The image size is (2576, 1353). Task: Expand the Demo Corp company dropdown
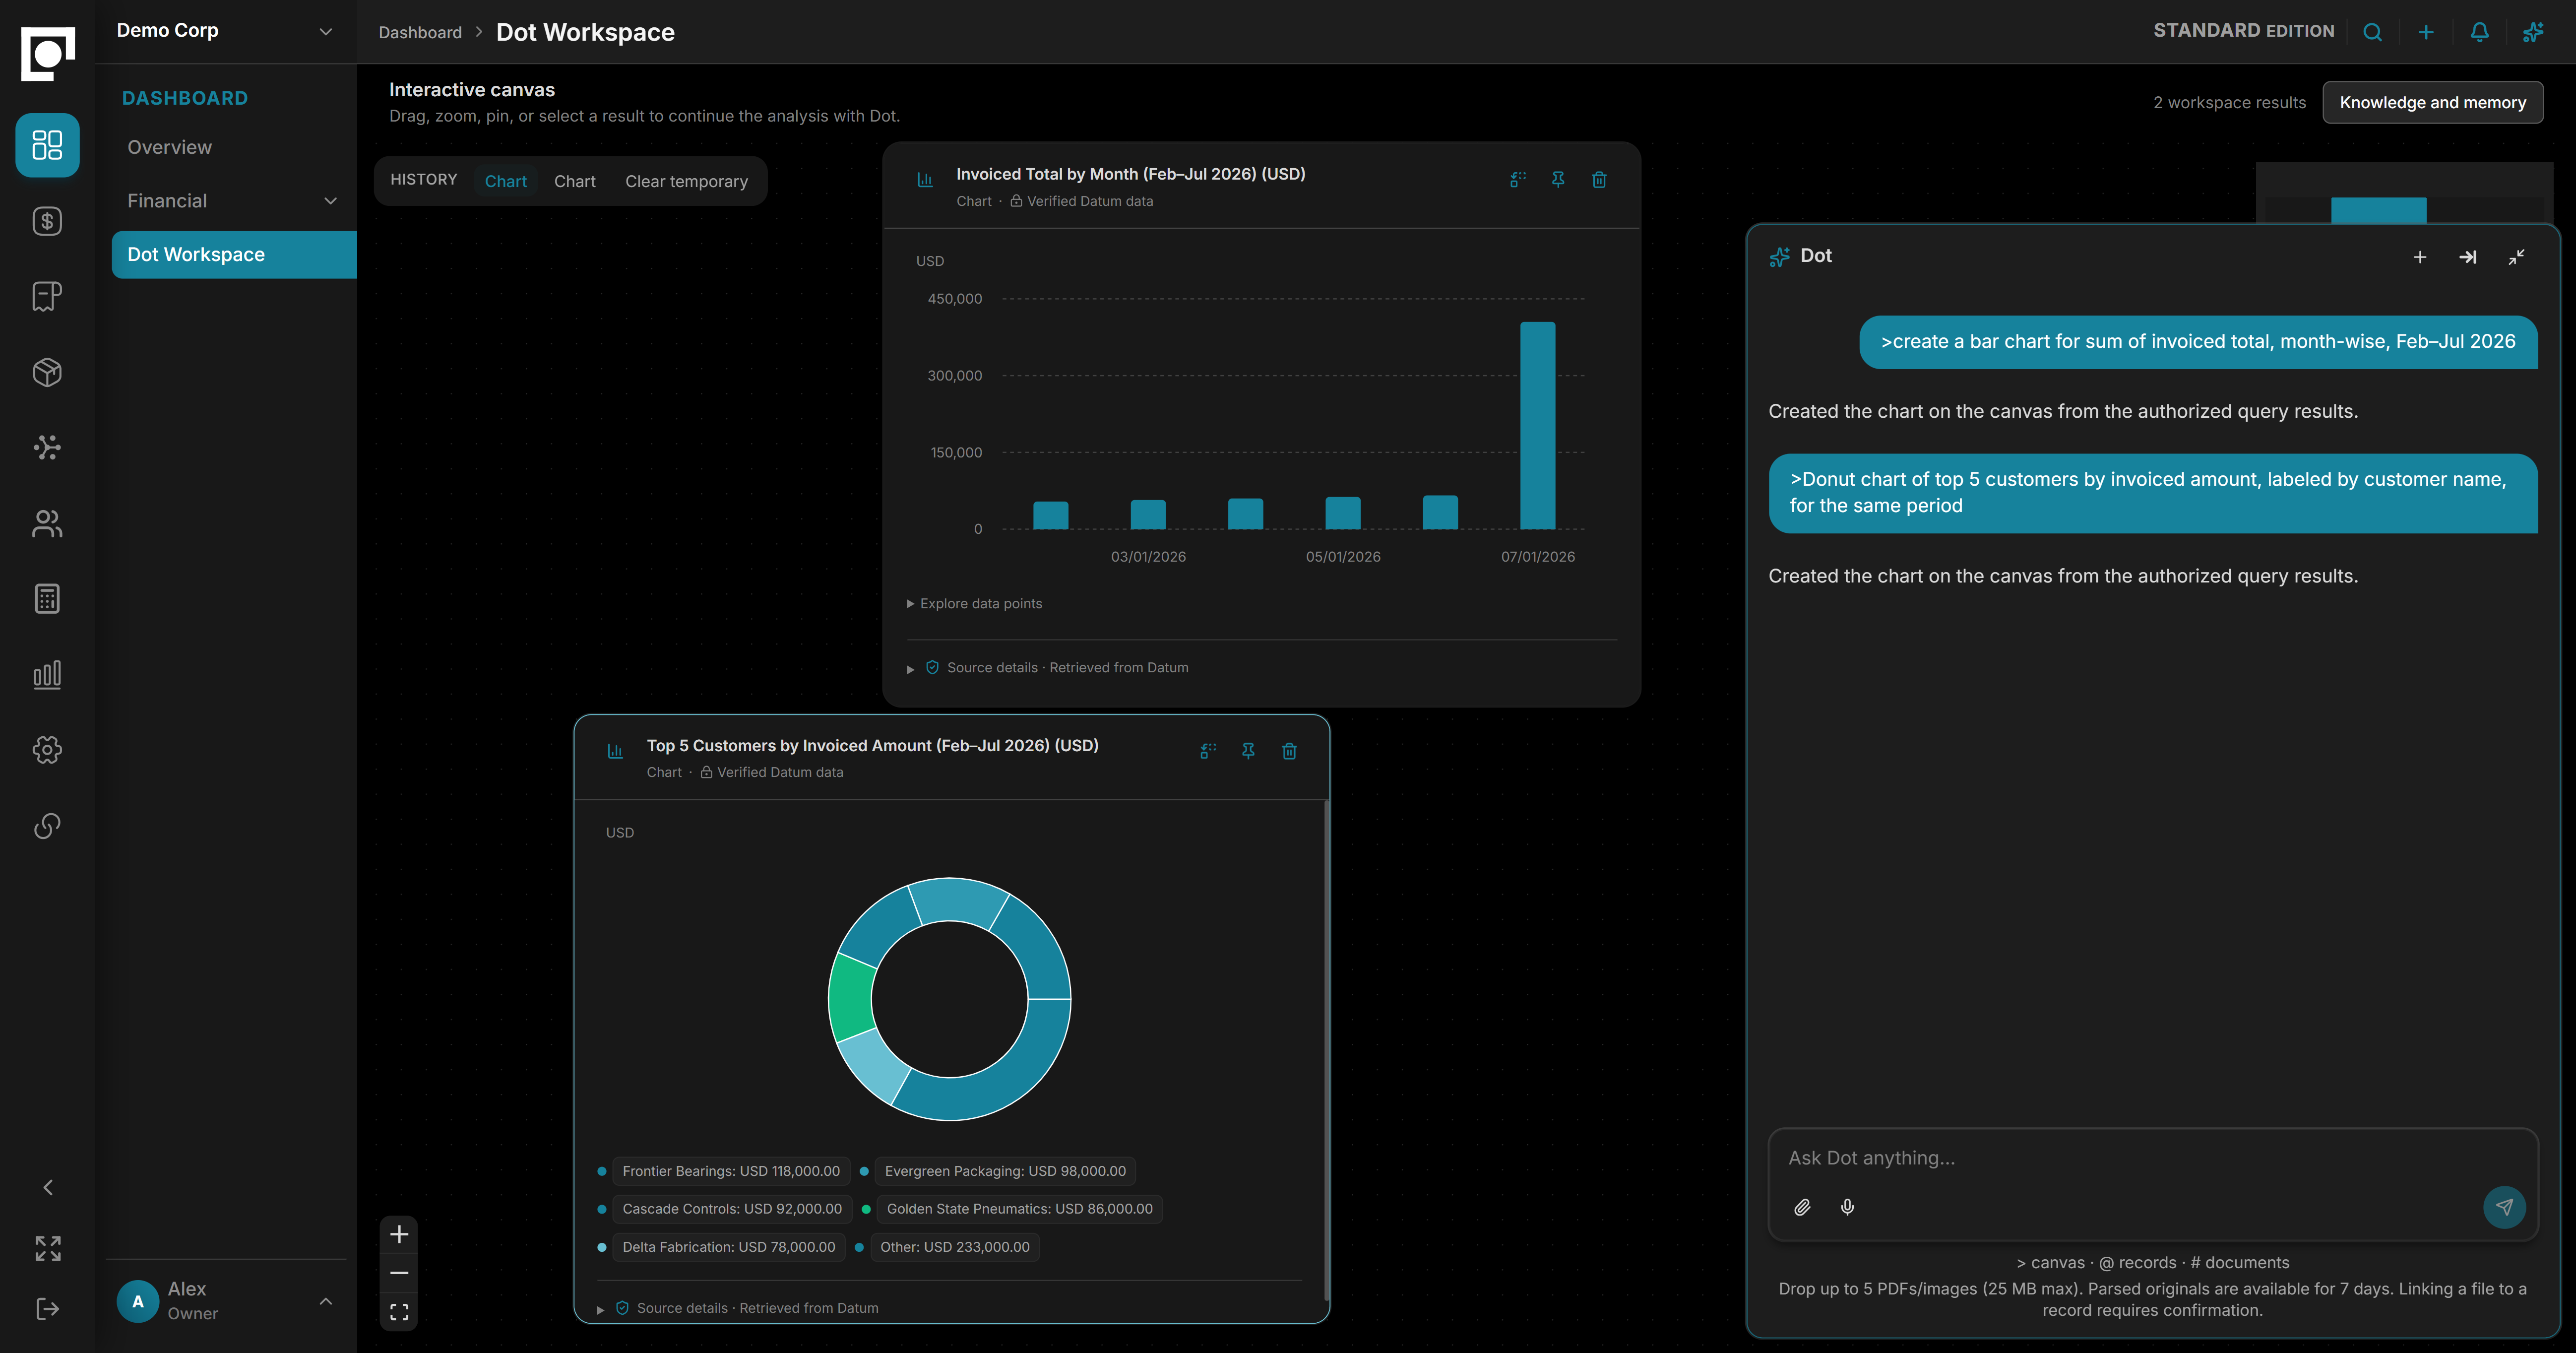(x=325, y=31)
